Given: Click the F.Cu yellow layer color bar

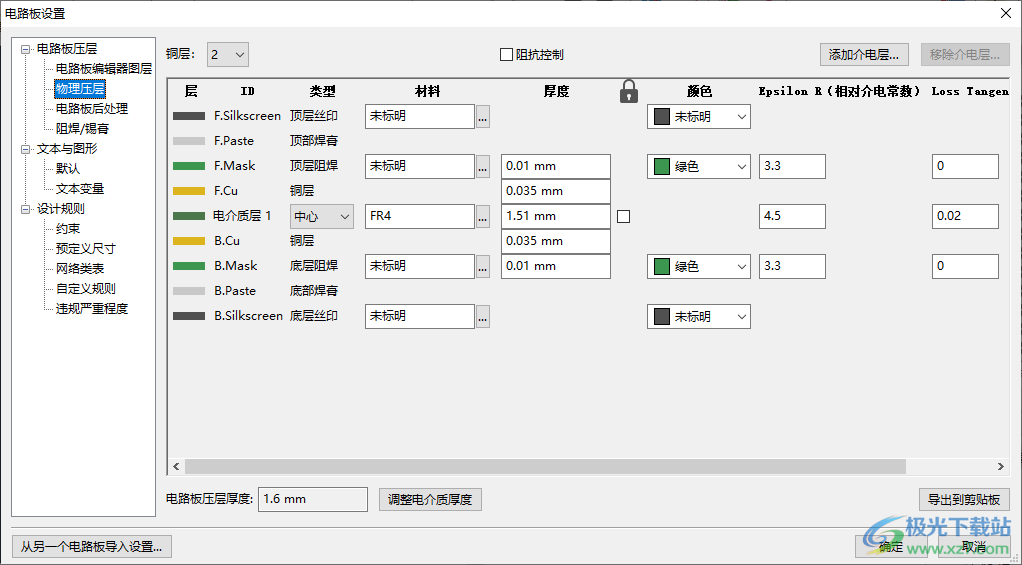Looking at the screenshot, I should (x=189, y=191).
